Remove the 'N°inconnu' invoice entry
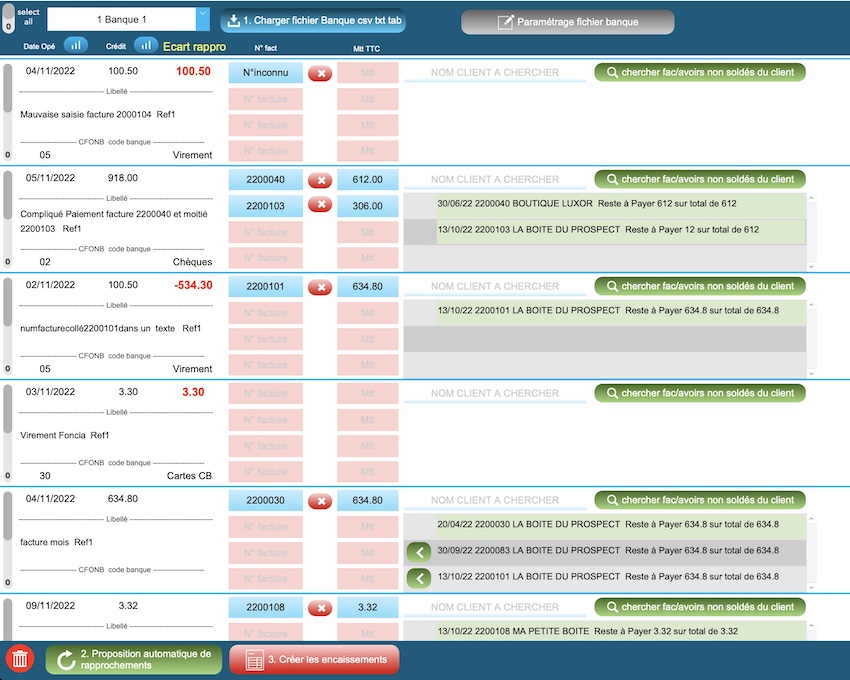 (x=320, y=73)
